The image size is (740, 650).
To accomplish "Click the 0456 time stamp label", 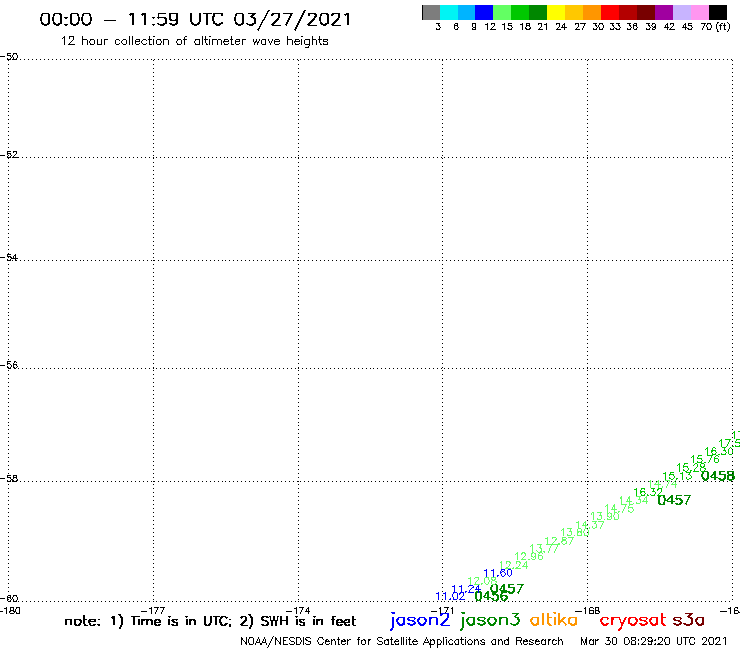I will 491,597.
